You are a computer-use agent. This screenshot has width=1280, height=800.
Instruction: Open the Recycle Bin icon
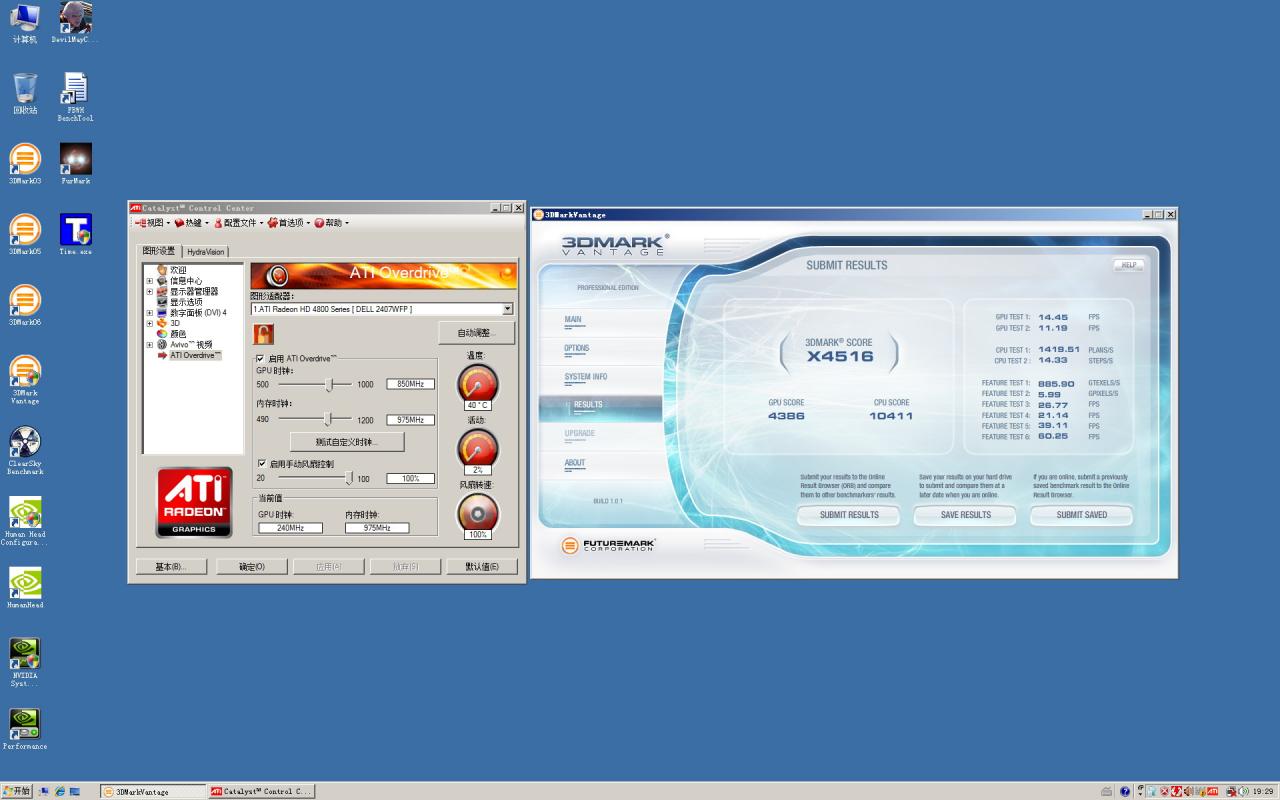[x=25, y=93]
